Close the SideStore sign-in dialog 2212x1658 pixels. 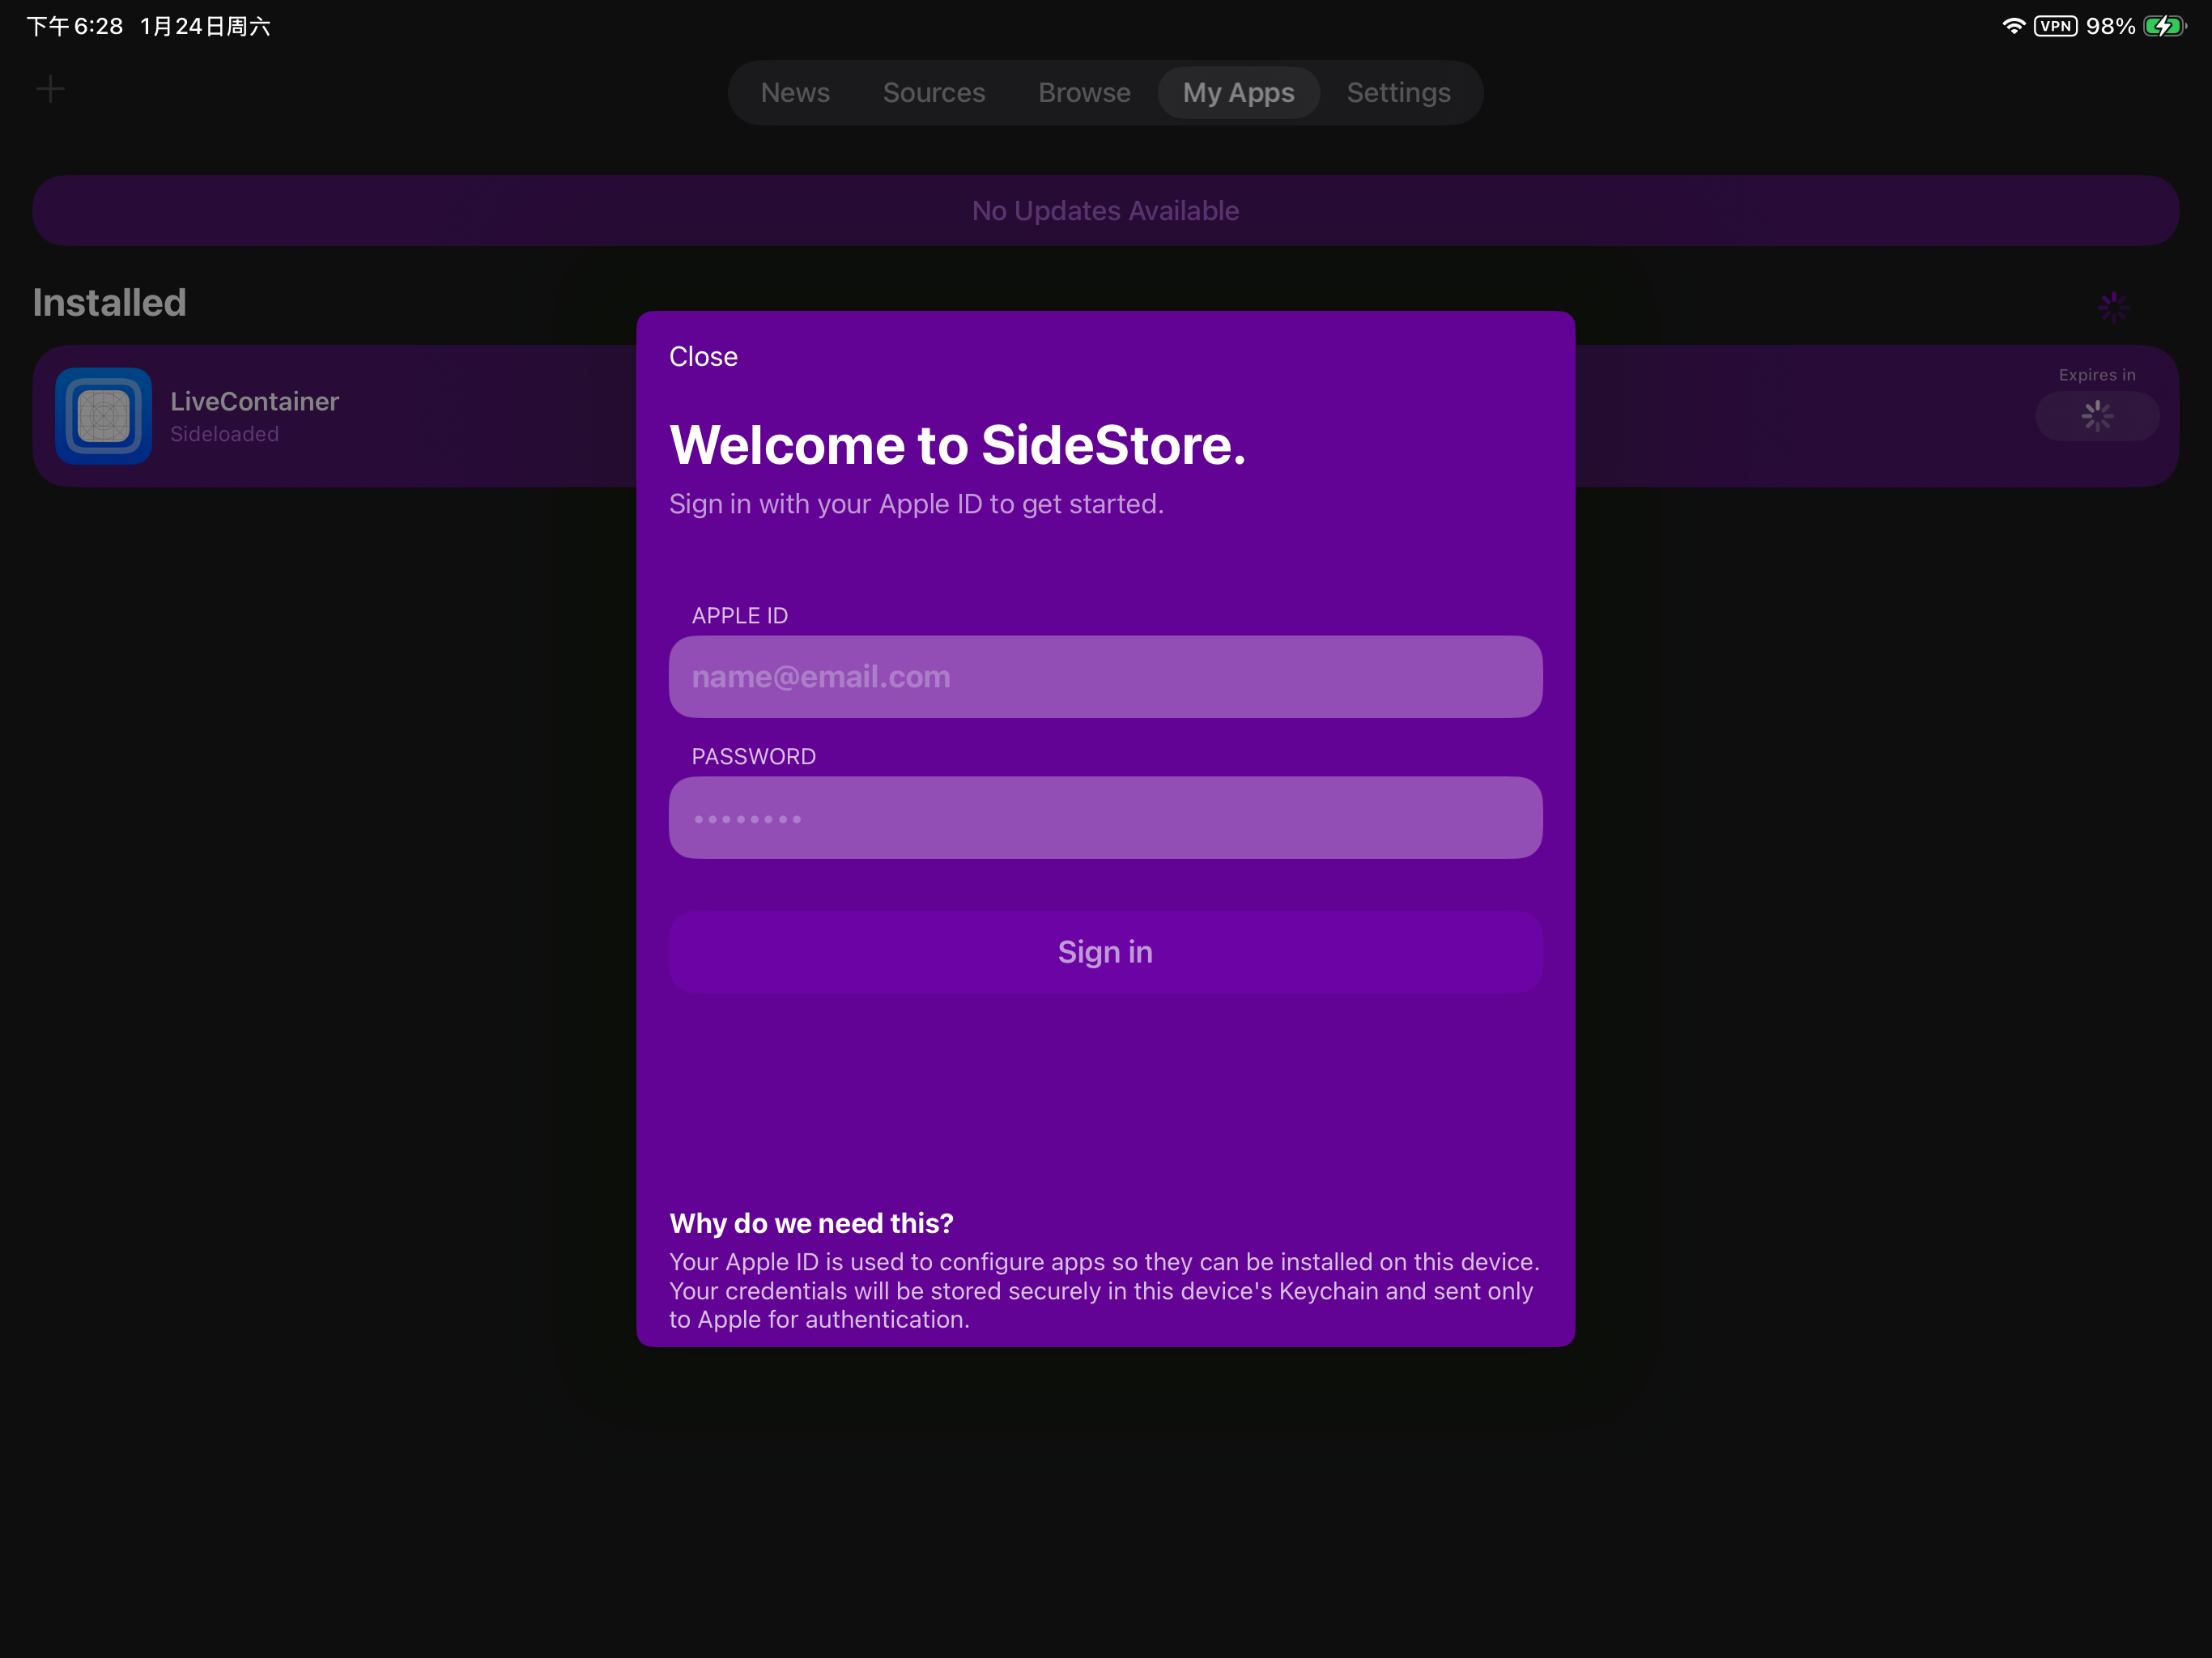click(x=703, y=356)
